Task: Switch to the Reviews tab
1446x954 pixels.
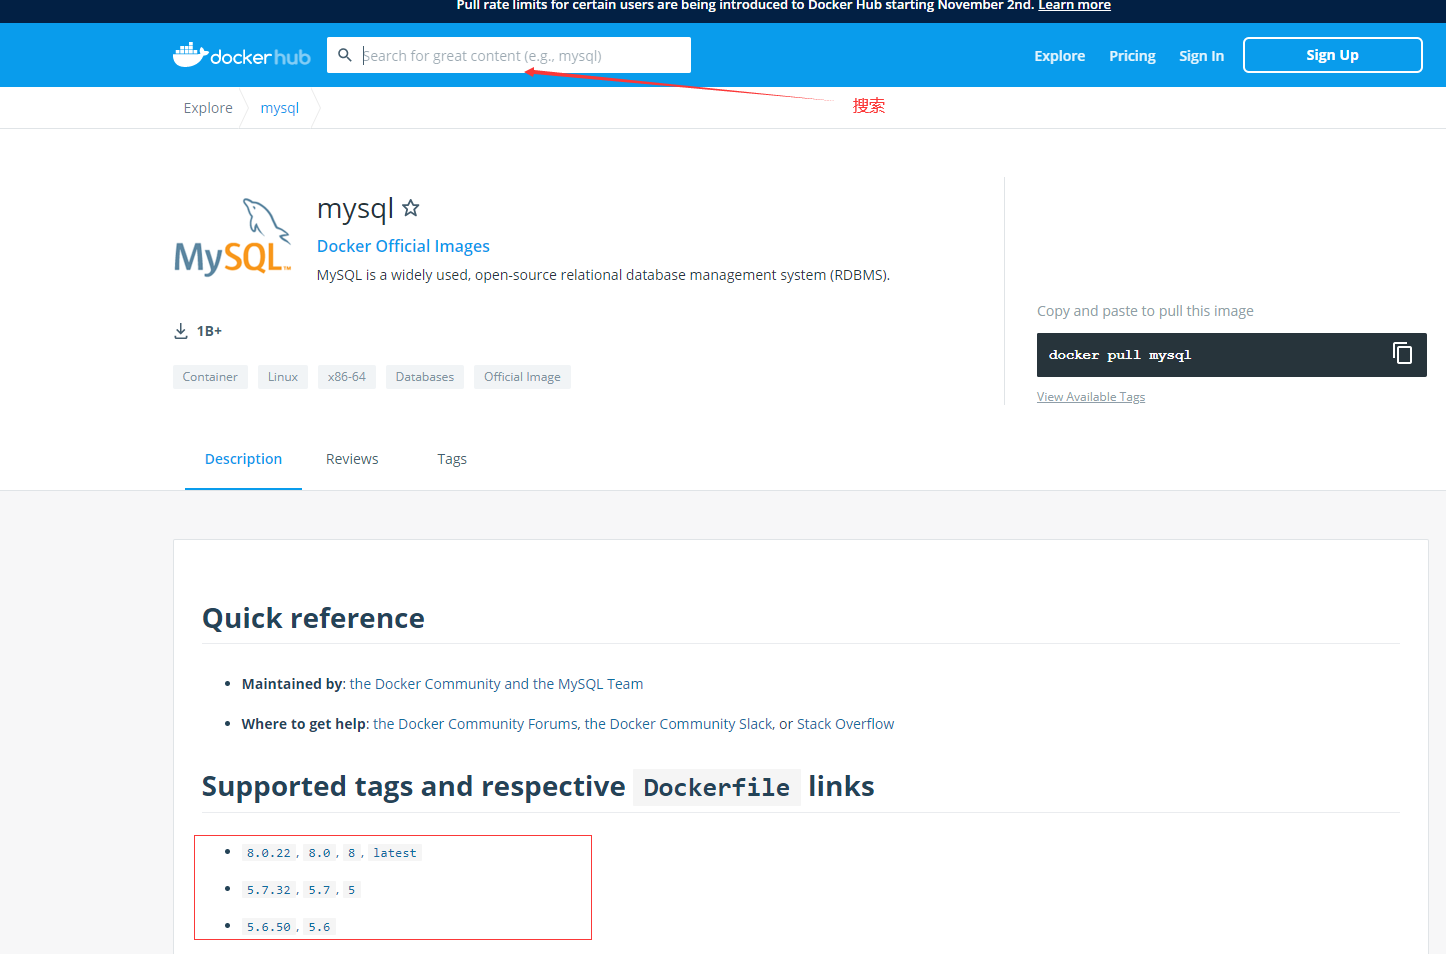Action: point(351,459)
